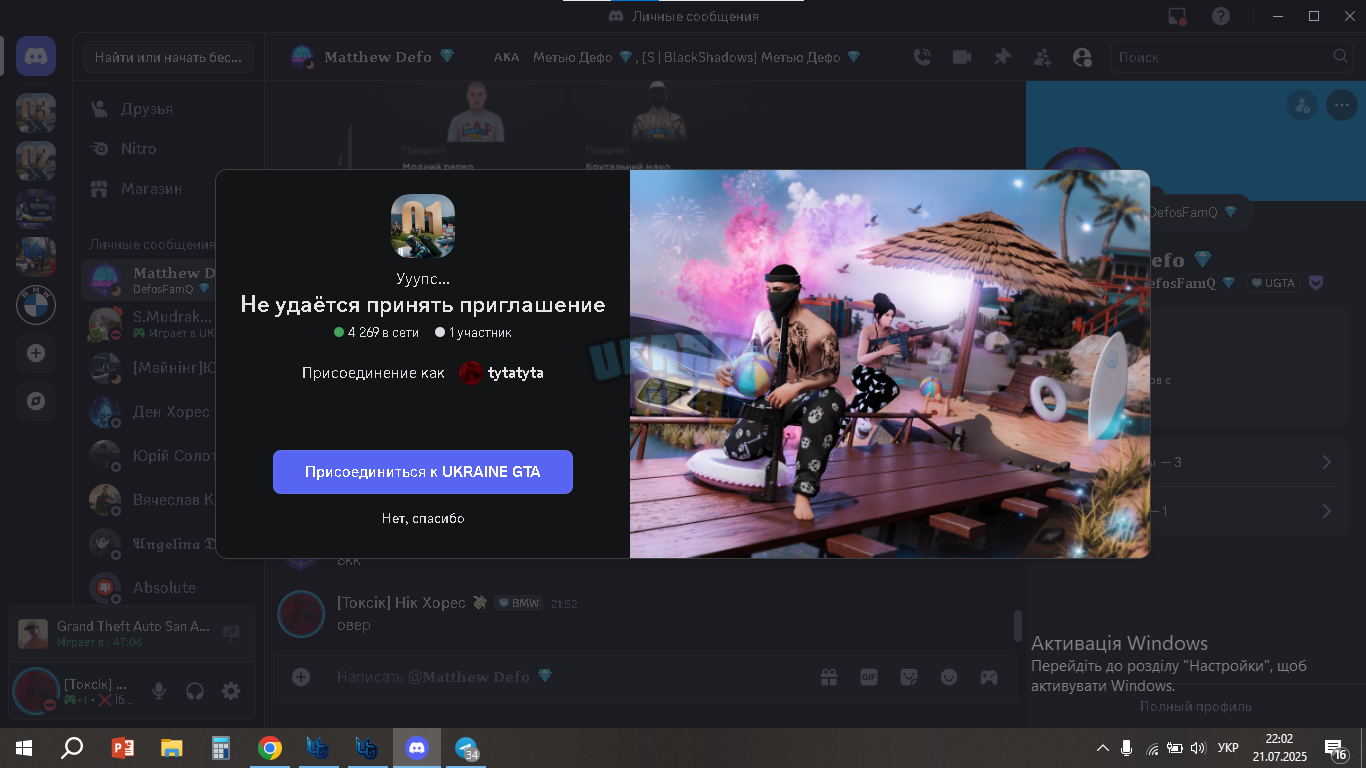Open Calculator from the taskbar
This screenshot has width=1366, height=768.
[221, 748]
